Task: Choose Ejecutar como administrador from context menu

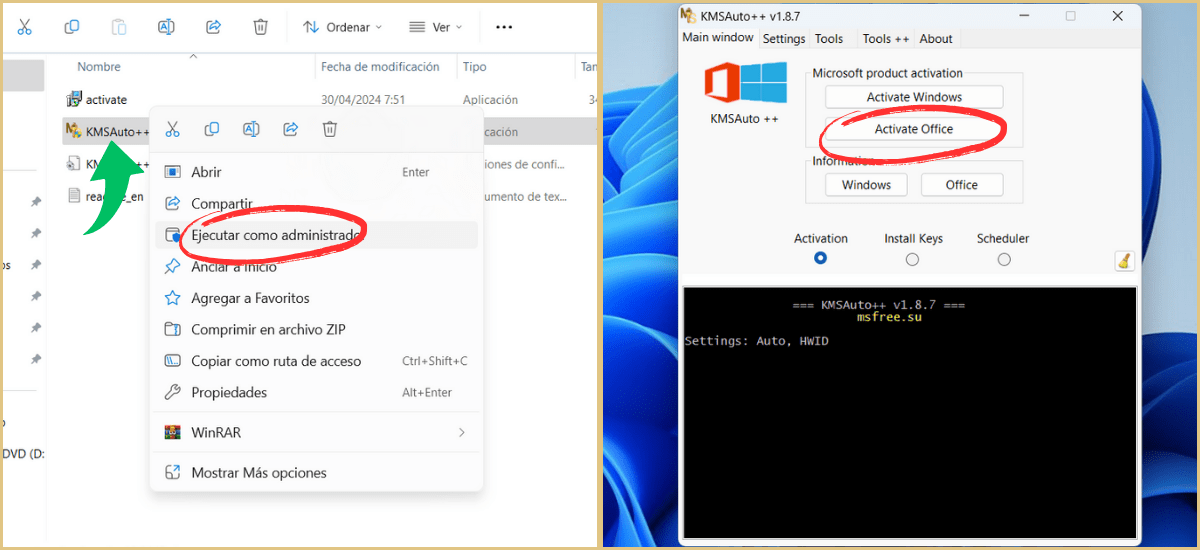Action: 275,235
